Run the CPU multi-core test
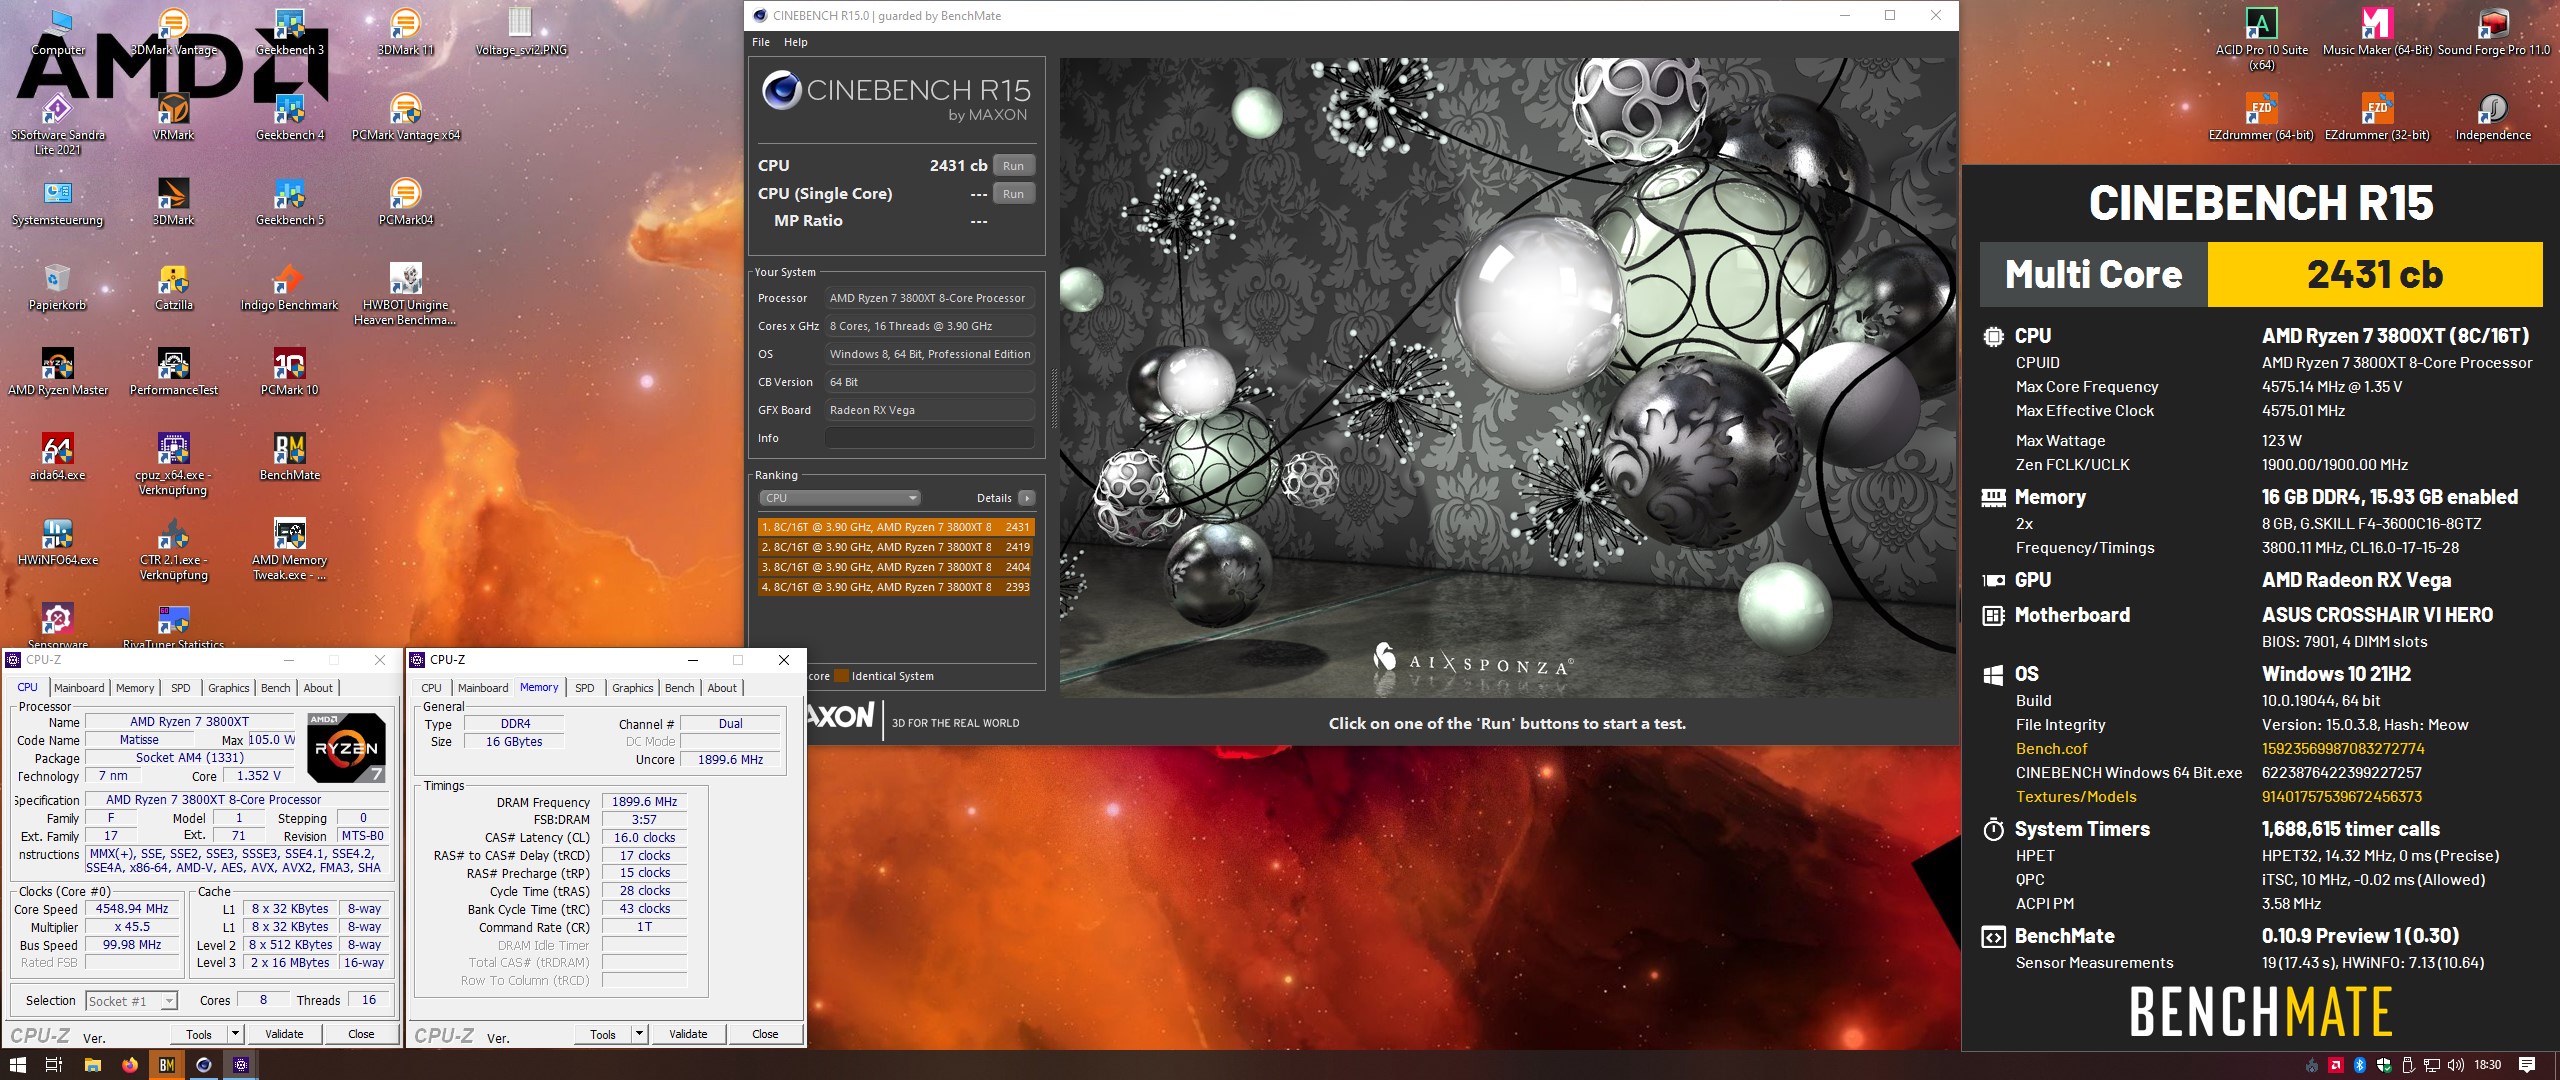Viewport: 2560px width, 1080px height. pyautogui.click(x=1013, y=166)
